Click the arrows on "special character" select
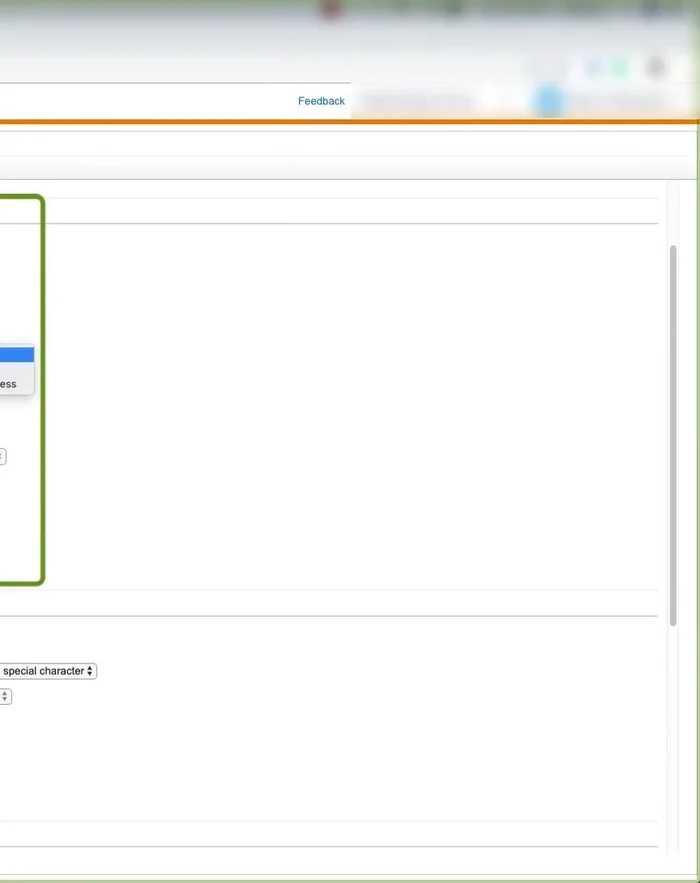 90,671
